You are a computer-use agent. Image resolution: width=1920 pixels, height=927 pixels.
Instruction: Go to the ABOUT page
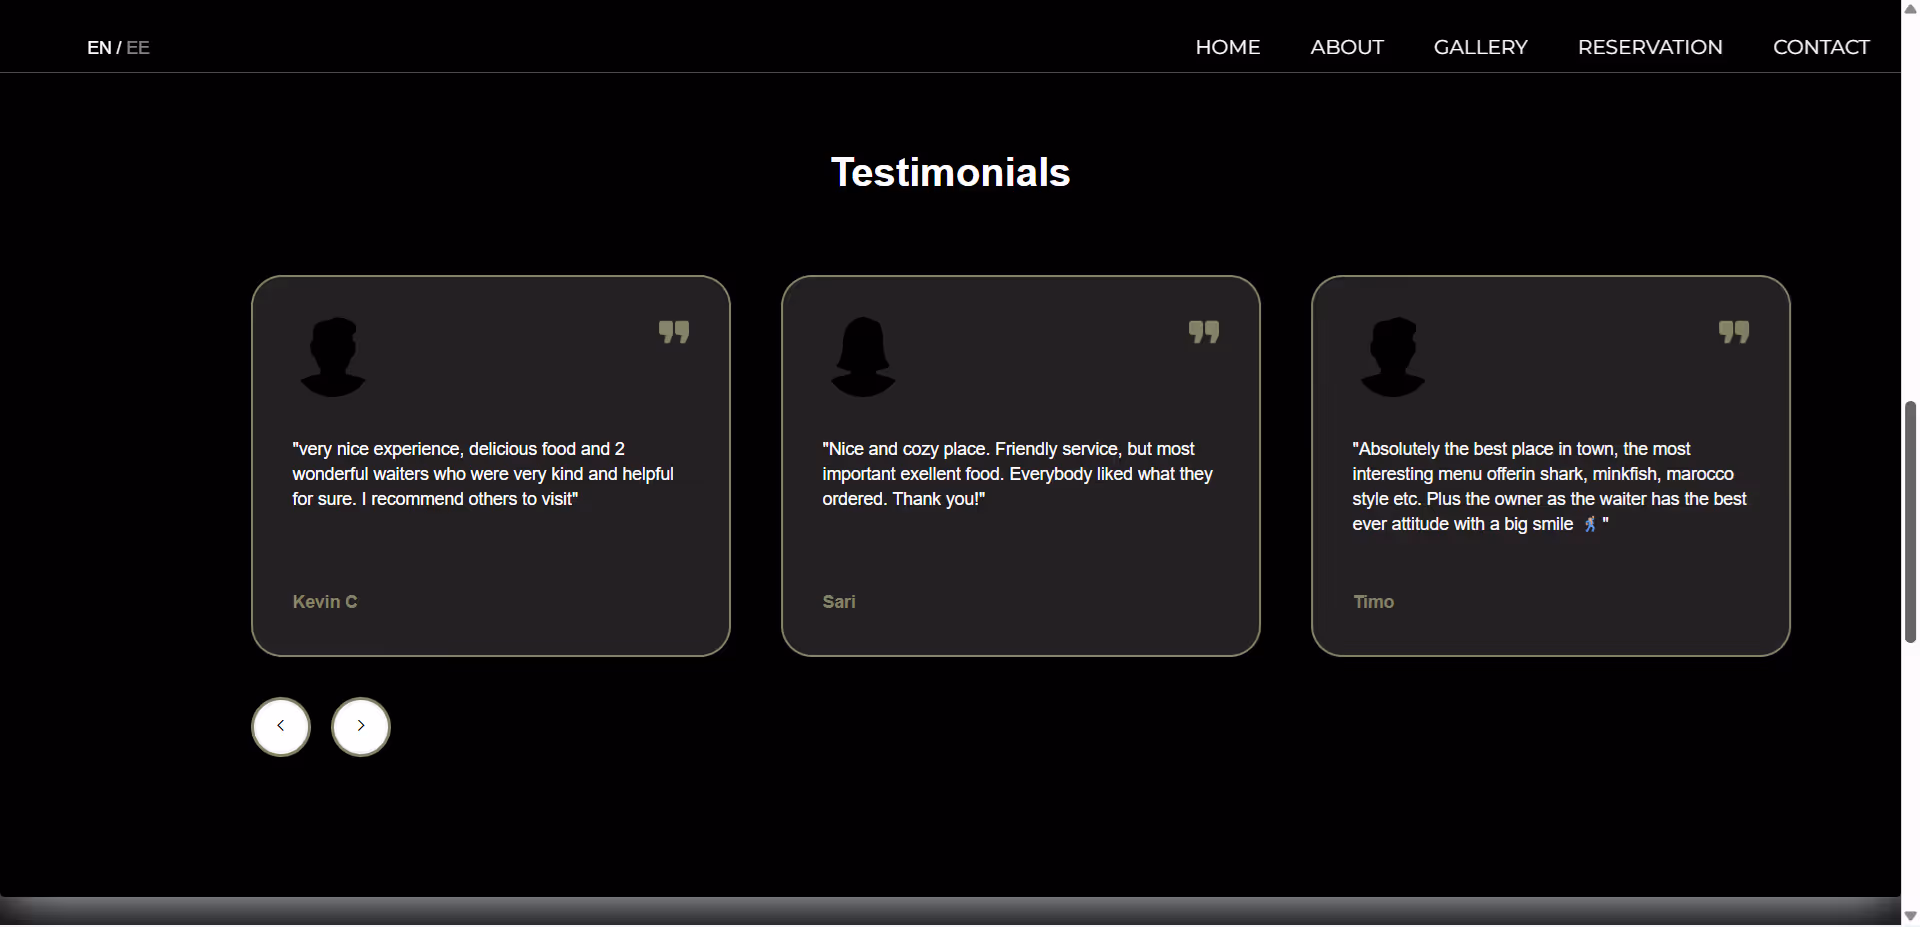point(1347,47)
